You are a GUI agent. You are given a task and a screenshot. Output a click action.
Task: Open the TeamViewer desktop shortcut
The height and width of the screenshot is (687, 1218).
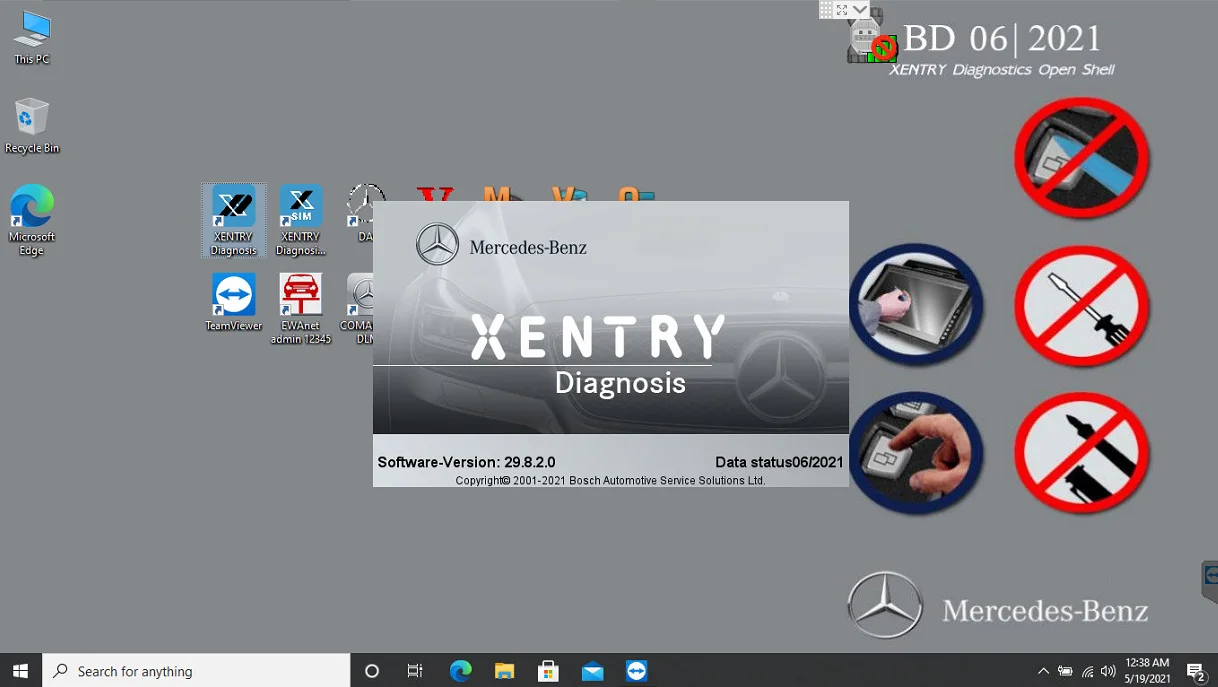[x=234, y=303]
